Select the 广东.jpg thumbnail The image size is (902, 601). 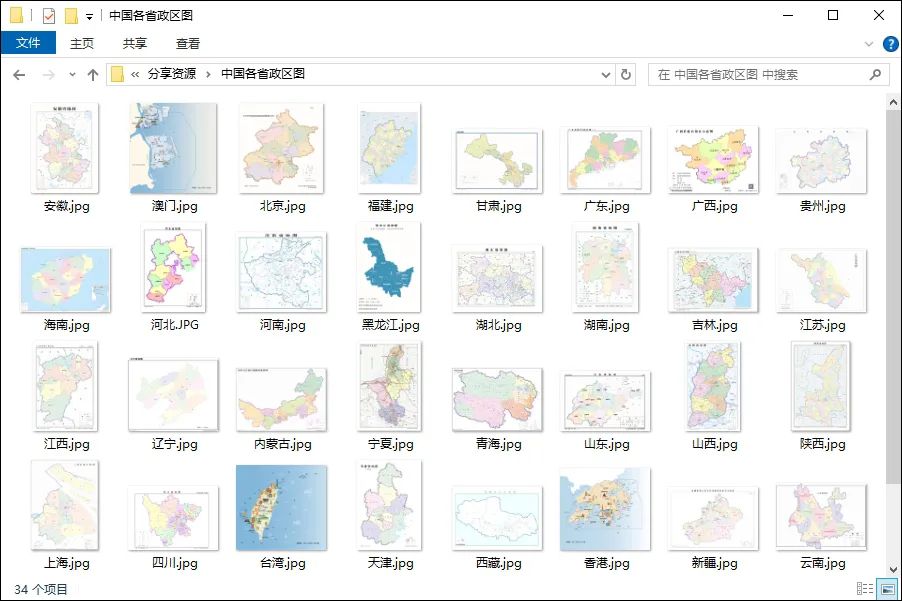coord(605,160)
